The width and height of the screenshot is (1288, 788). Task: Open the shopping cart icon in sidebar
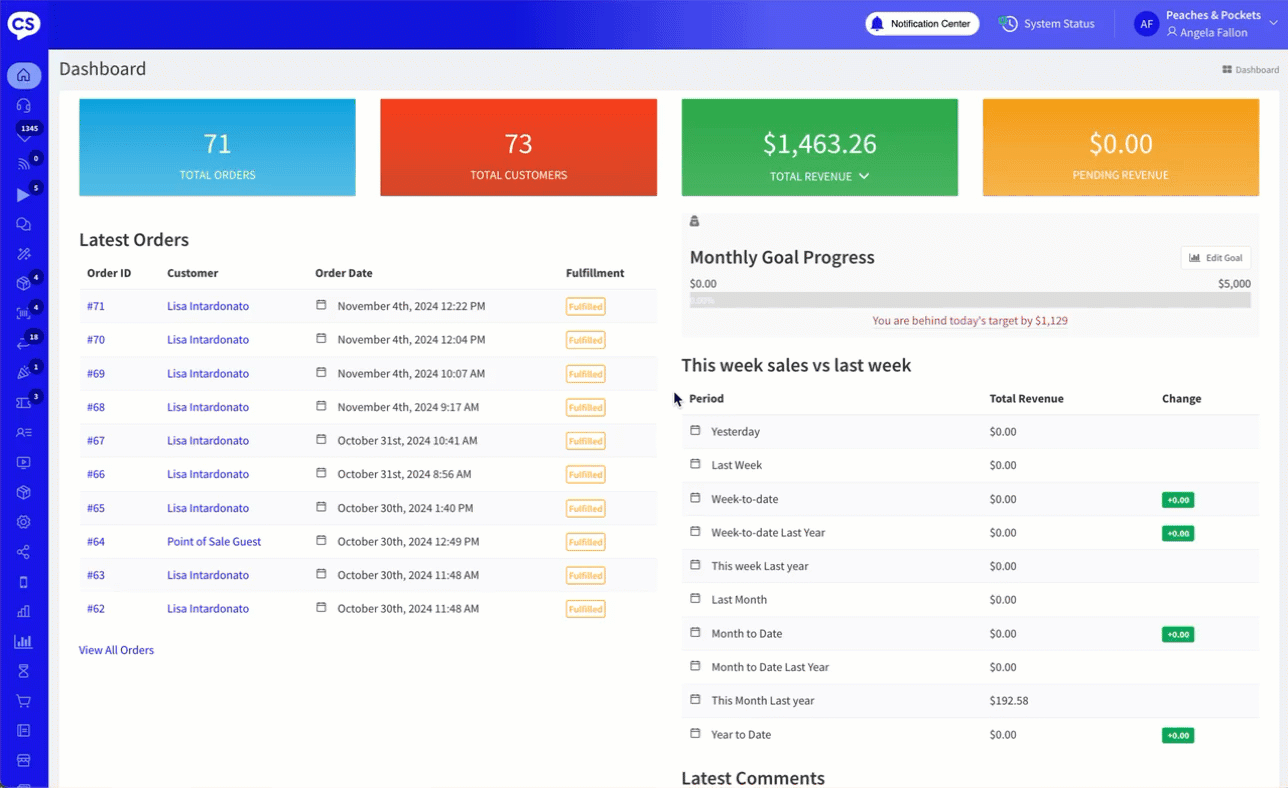click(24, 701)
